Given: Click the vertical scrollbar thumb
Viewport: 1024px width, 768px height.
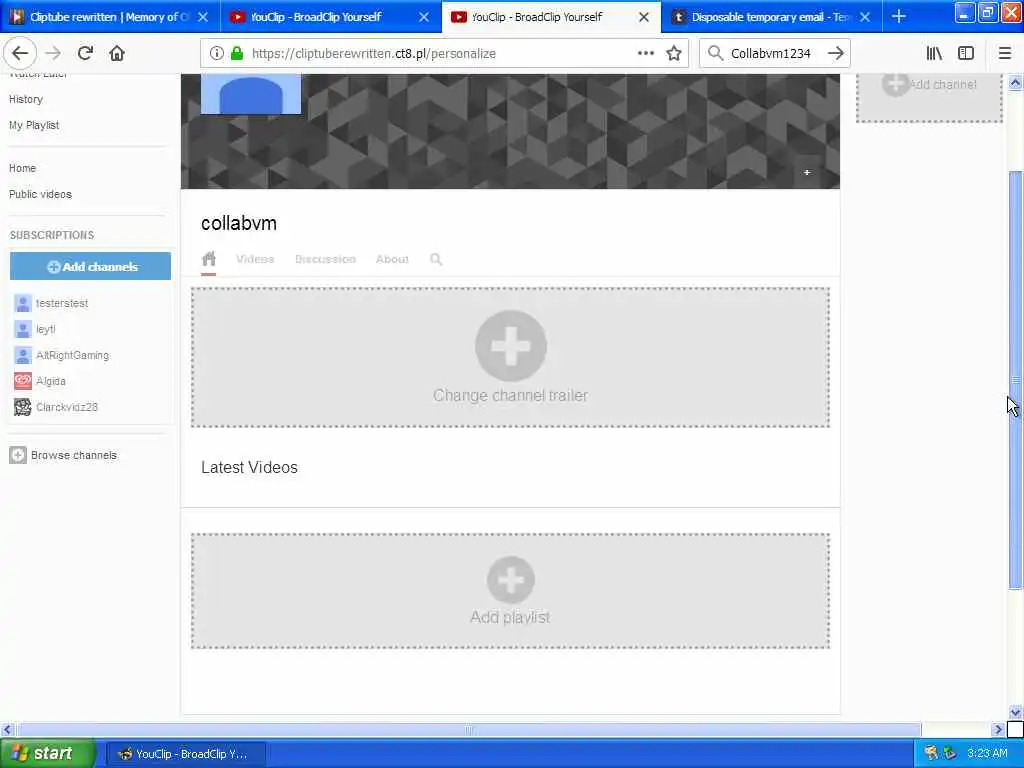Looking at the screenshot, I should (1015, 380).
